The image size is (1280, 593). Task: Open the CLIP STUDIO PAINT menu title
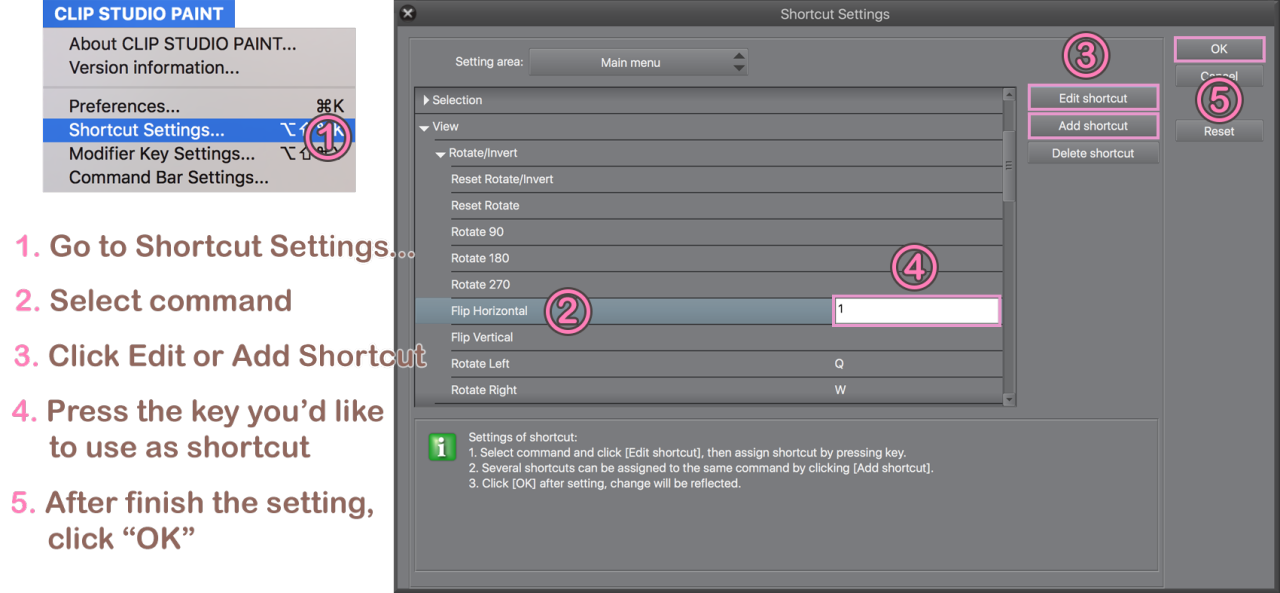click(x=139, y=14)
